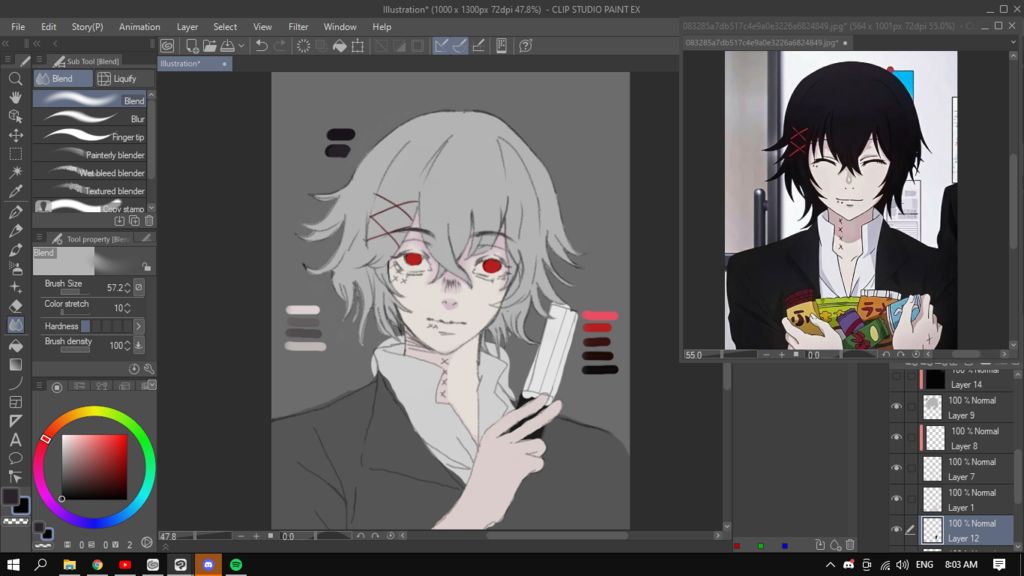Open the Layer menu
The height and width of the screenshot is (576, 1024).
click(187, 27)
